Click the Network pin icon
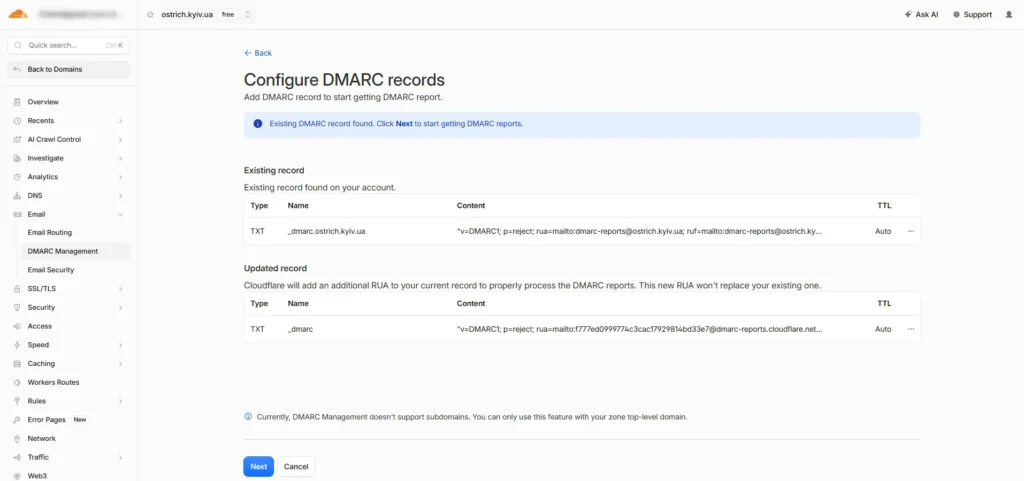 (x=17, y=439)
